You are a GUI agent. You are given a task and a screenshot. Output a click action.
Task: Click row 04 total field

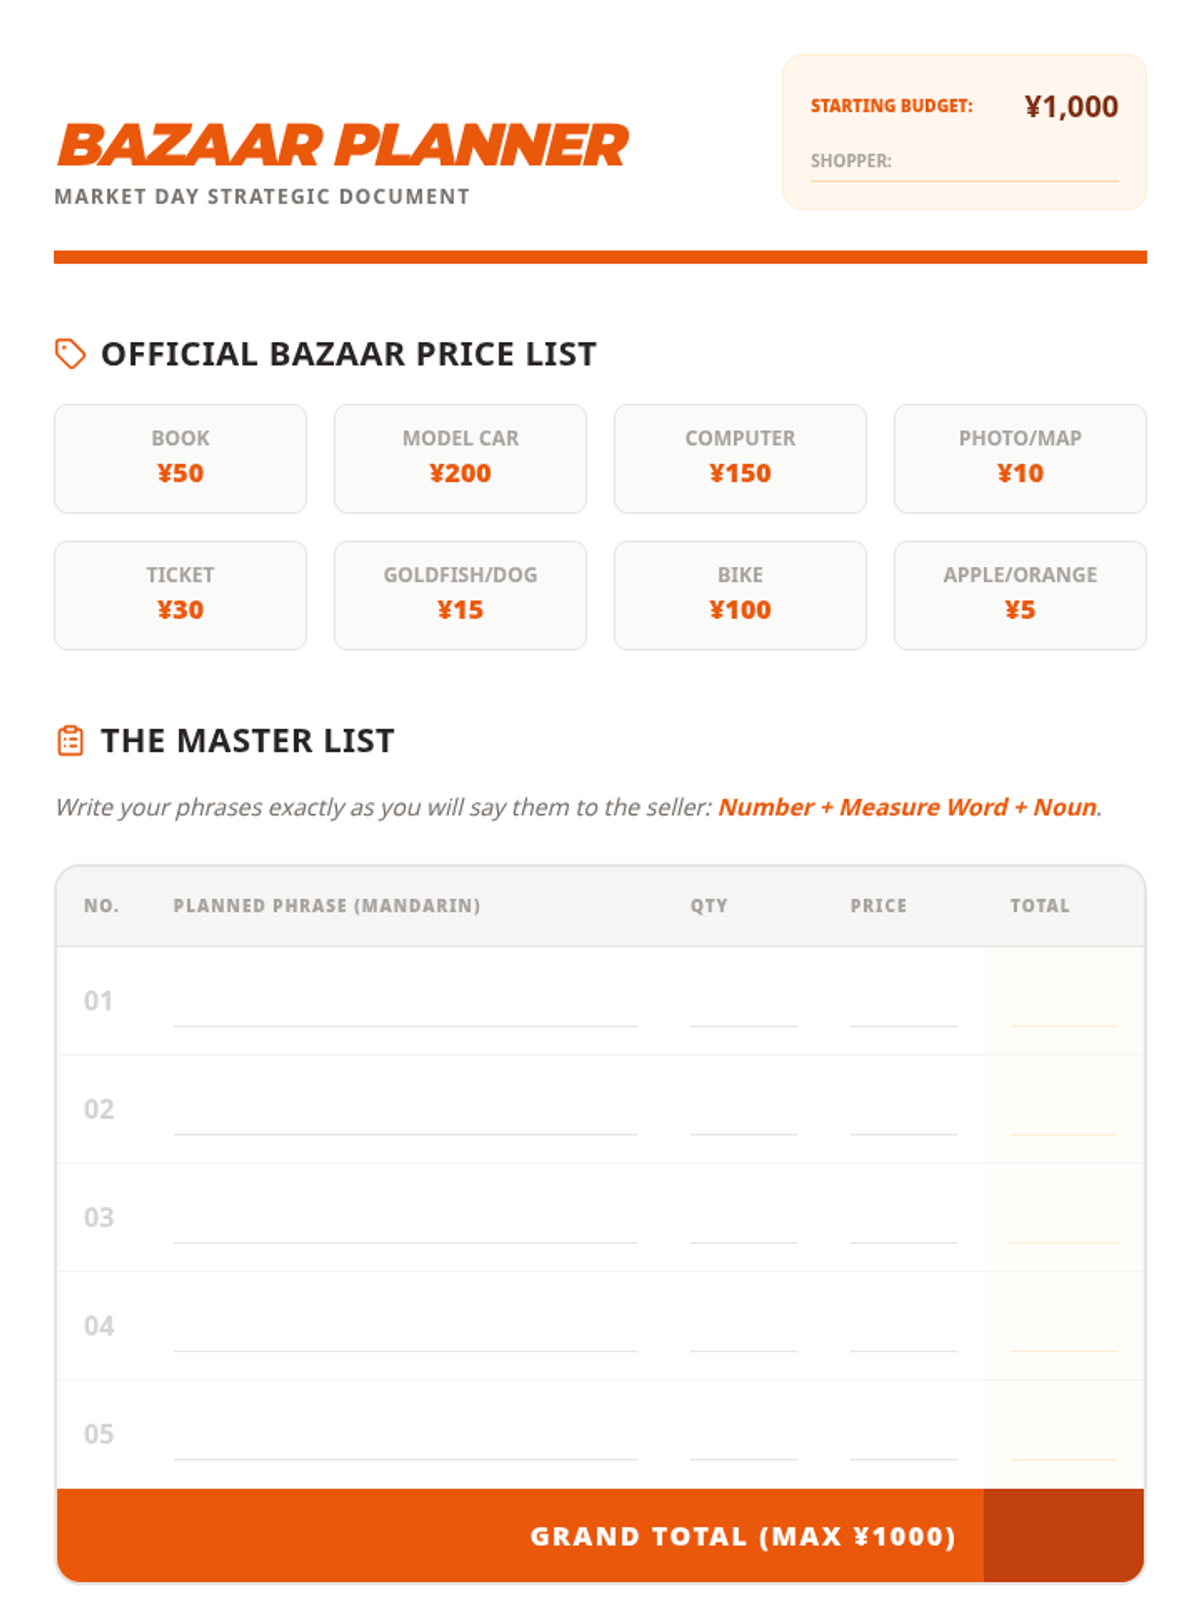click(x=1063, y=1330)
